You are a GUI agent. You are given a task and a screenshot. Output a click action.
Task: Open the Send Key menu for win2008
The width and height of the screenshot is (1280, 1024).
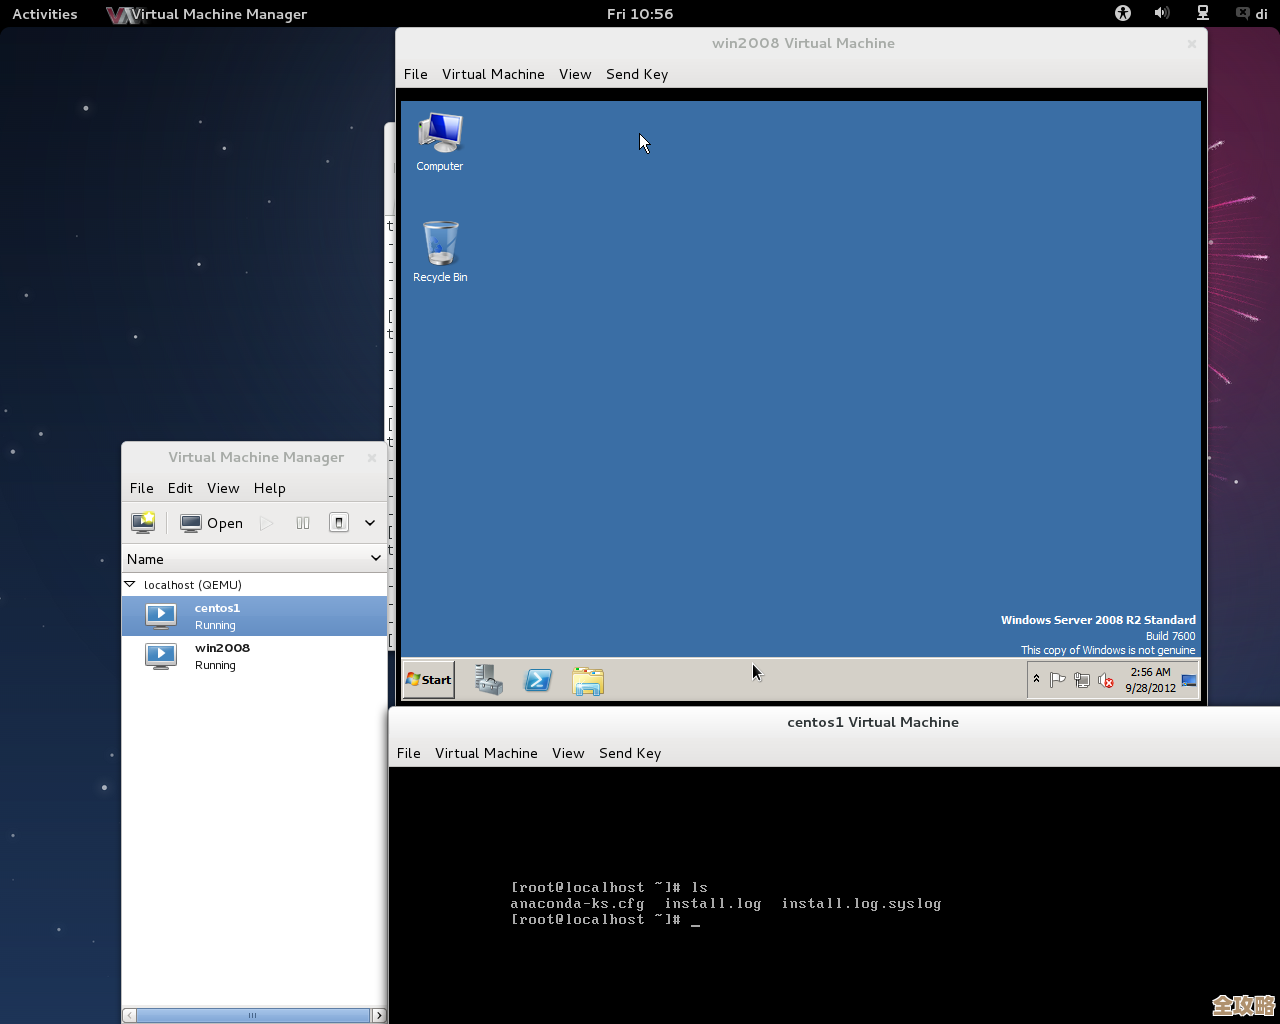point(636,74)
